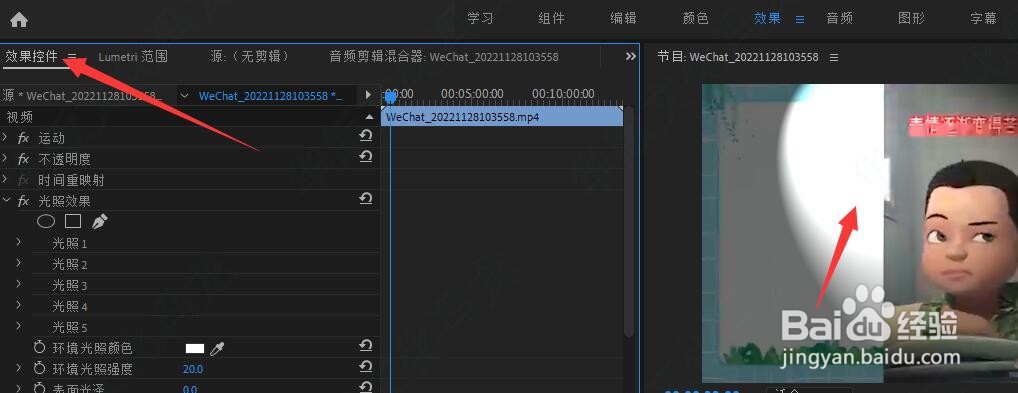
Task: Toggle animation stopwatch for 环境光照颜色
Action: (x=40, y=348)
